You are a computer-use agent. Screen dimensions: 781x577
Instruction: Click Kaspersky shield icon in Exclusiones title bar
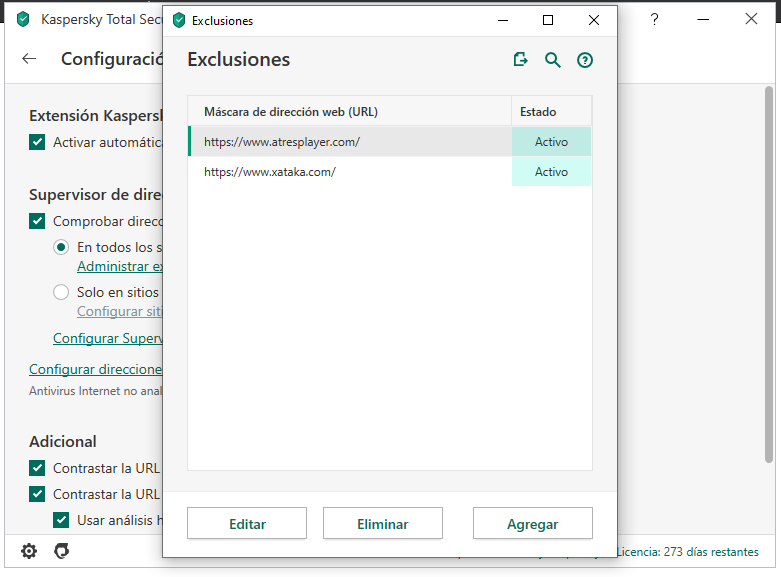179,20
